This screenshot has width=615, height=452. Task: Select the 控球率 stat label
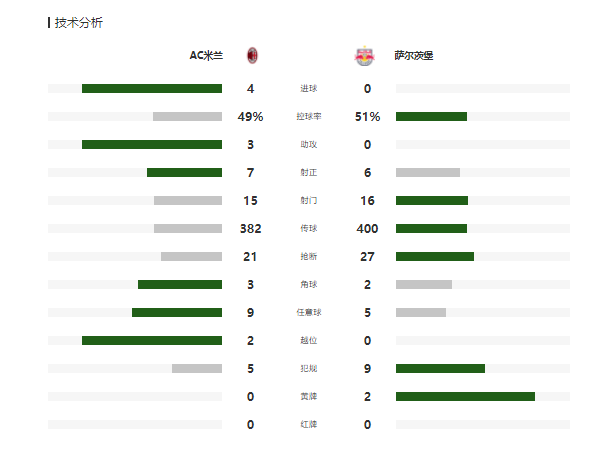point(309,117)
